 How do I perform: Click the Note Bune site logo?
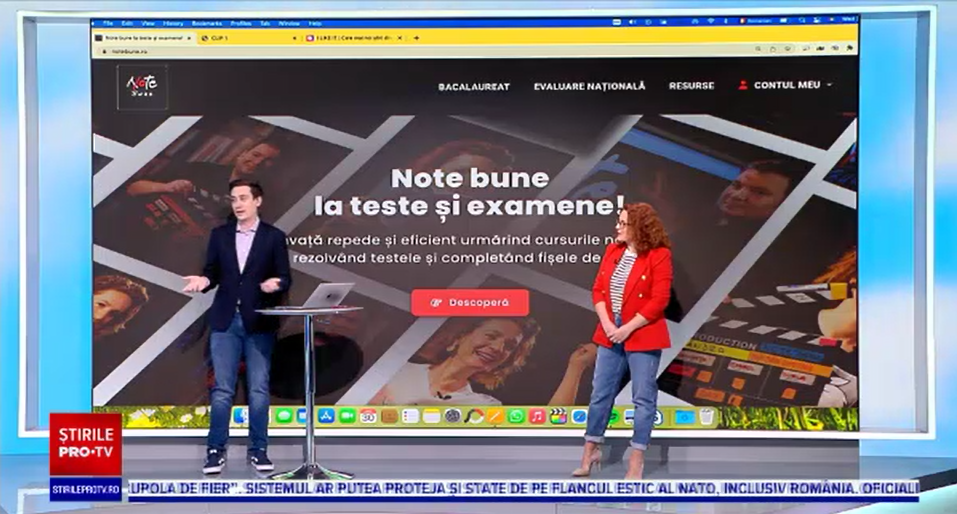141,86
